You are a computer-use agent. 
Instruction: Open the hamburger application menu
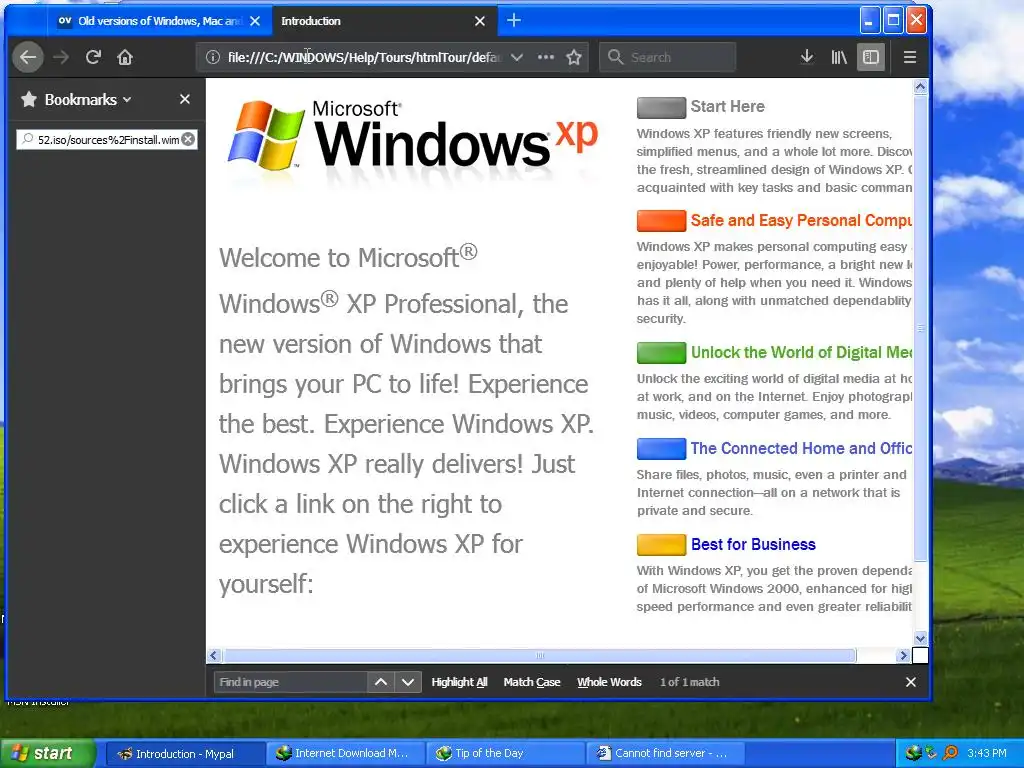point(910,57)
